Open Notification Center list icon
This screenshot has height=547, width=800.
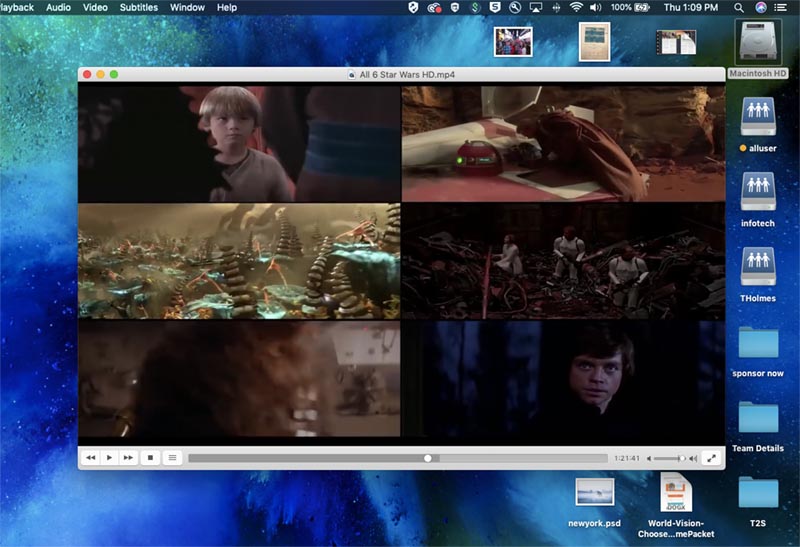pos(780,8)
